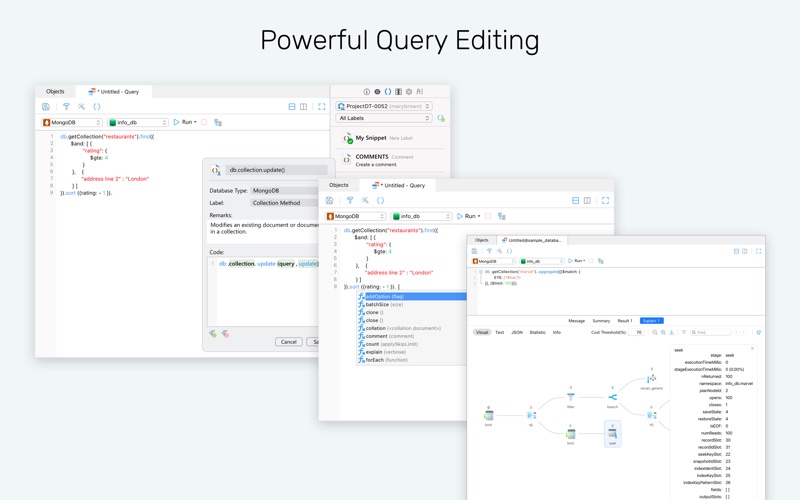Click Explain icon beside Run in middle window
Image resolution: width=800 pixels, height=500 pixels.
tap(502, 216)
